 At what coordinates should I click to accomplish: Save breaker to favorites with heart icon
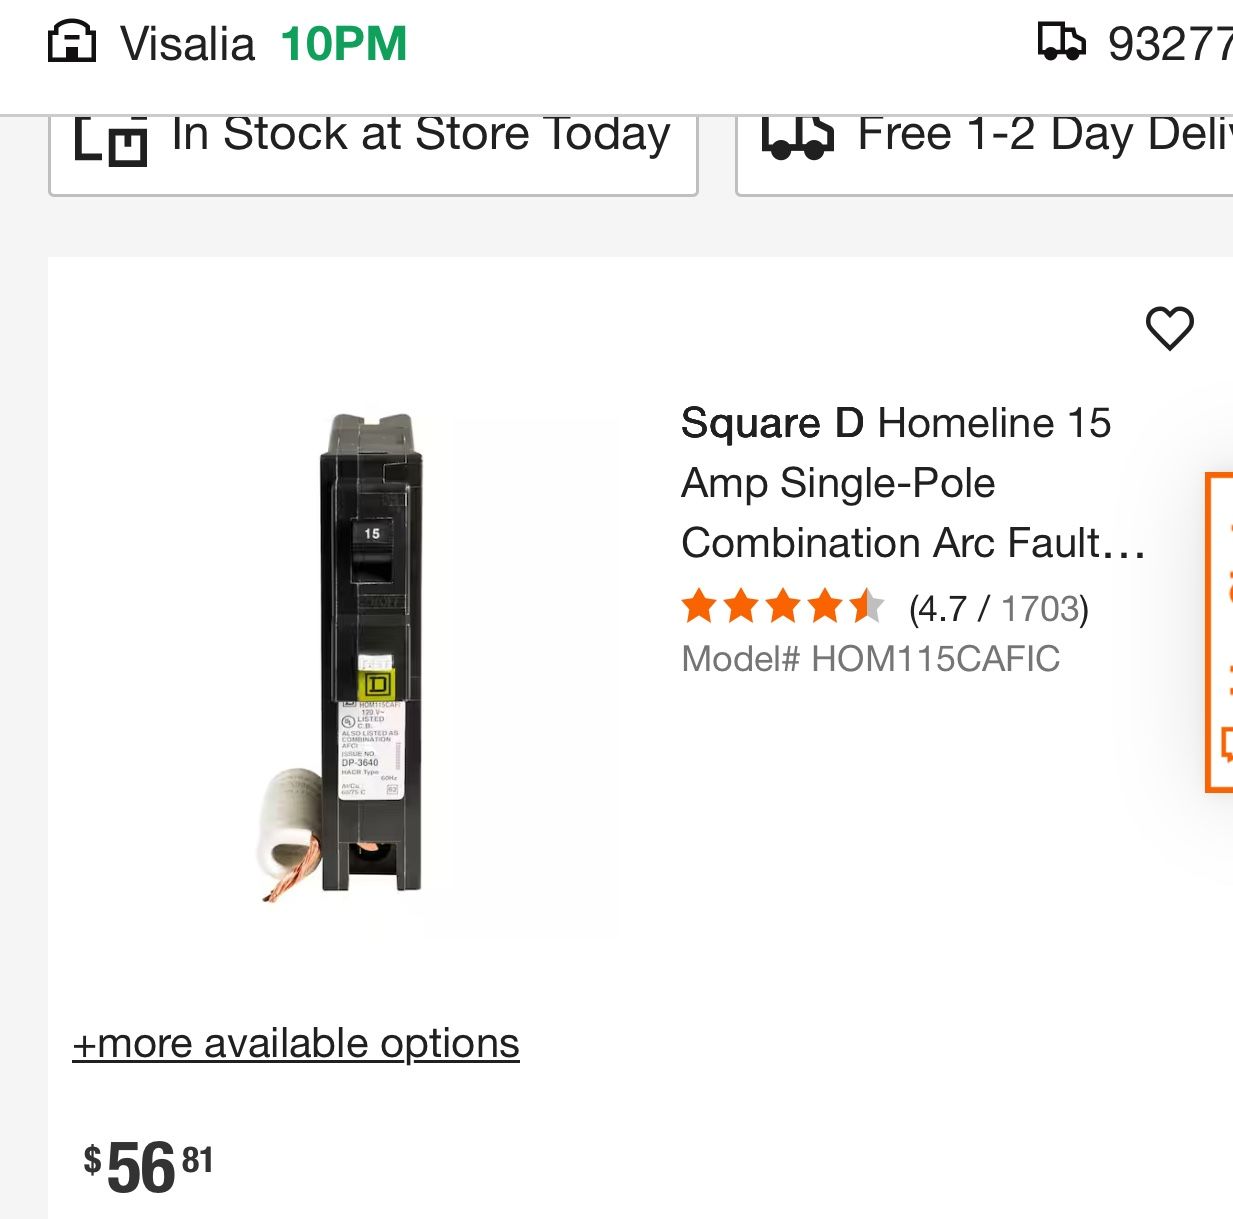tap(1169, 328)
